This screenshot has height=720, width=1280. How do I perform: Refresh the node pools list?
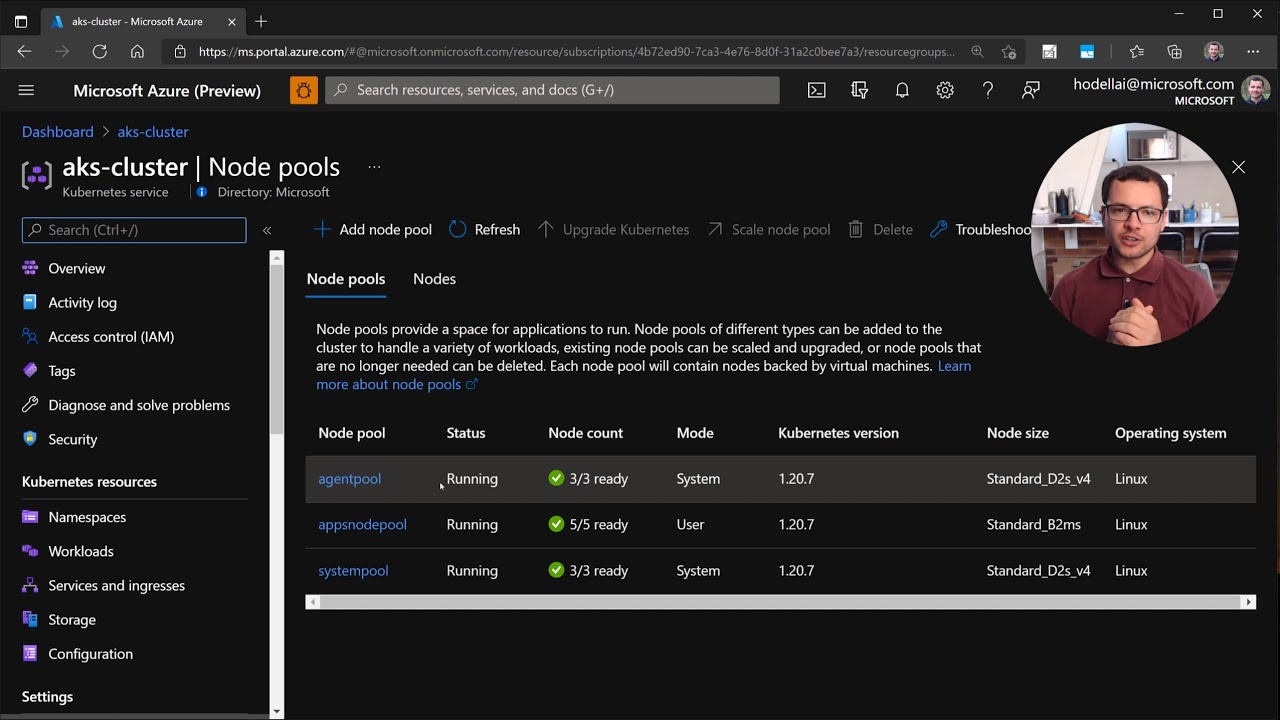(x=485, y=230)
